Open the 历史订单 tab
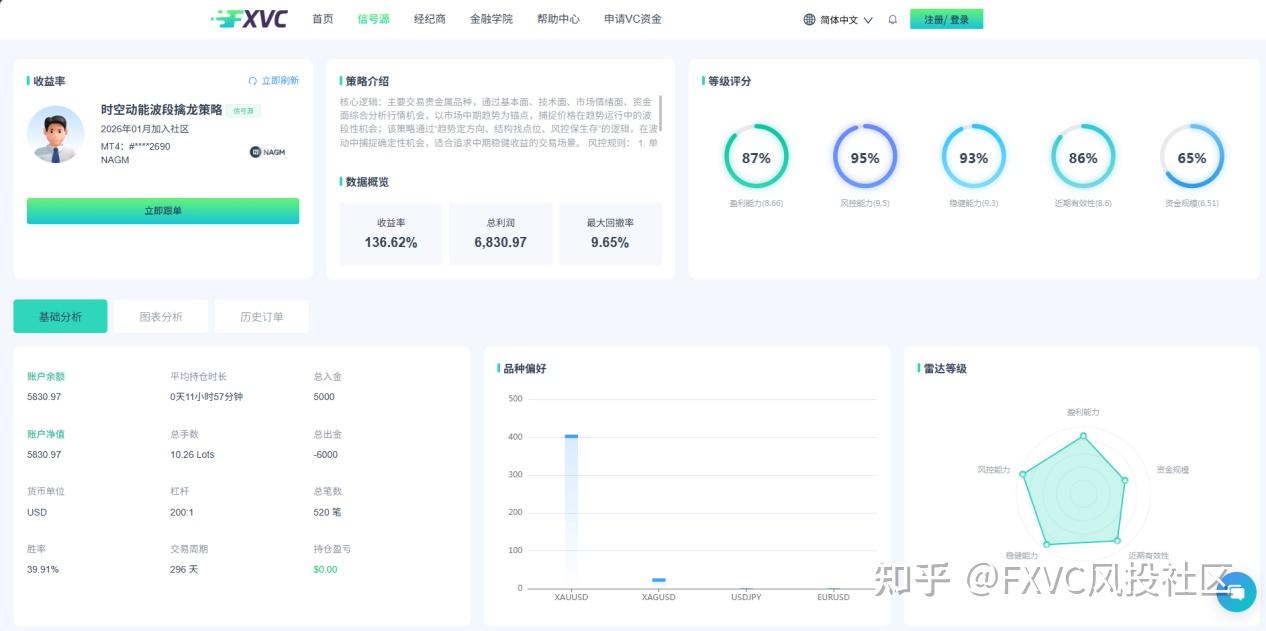The height and width of the screenshot is (631, 1266). 261,315
